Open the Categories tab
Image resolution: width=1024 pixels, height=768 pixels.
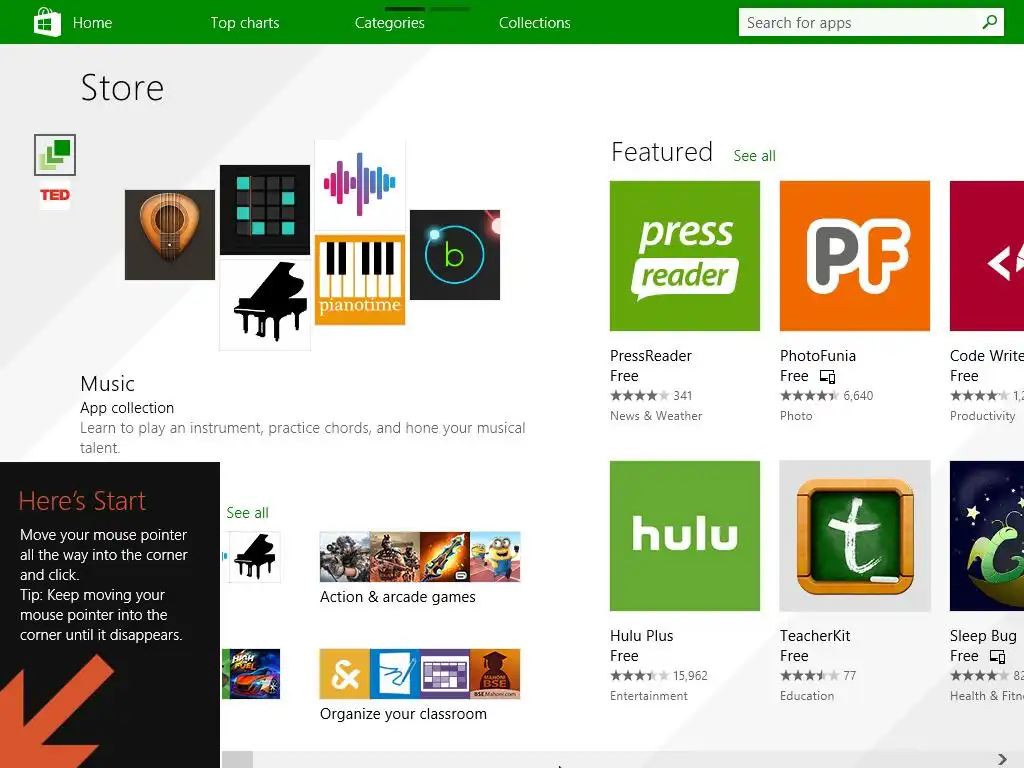390,23
